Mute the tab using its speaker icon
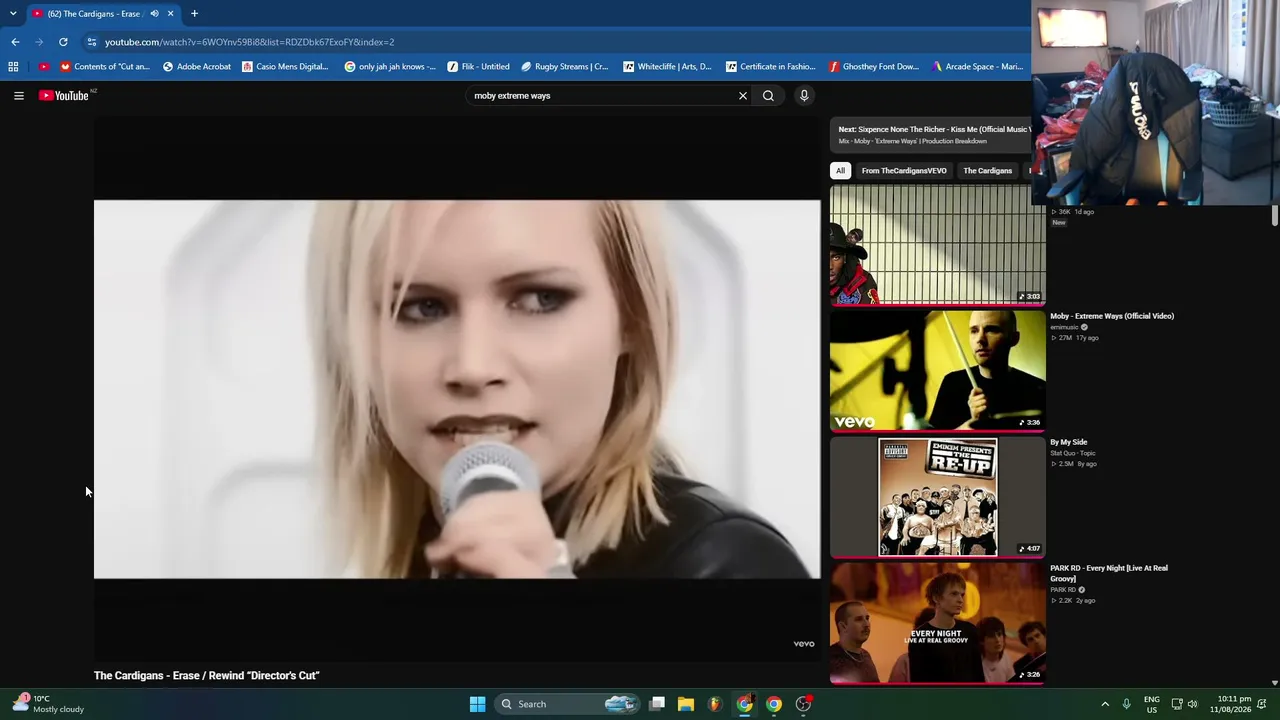 click(154, 14)
